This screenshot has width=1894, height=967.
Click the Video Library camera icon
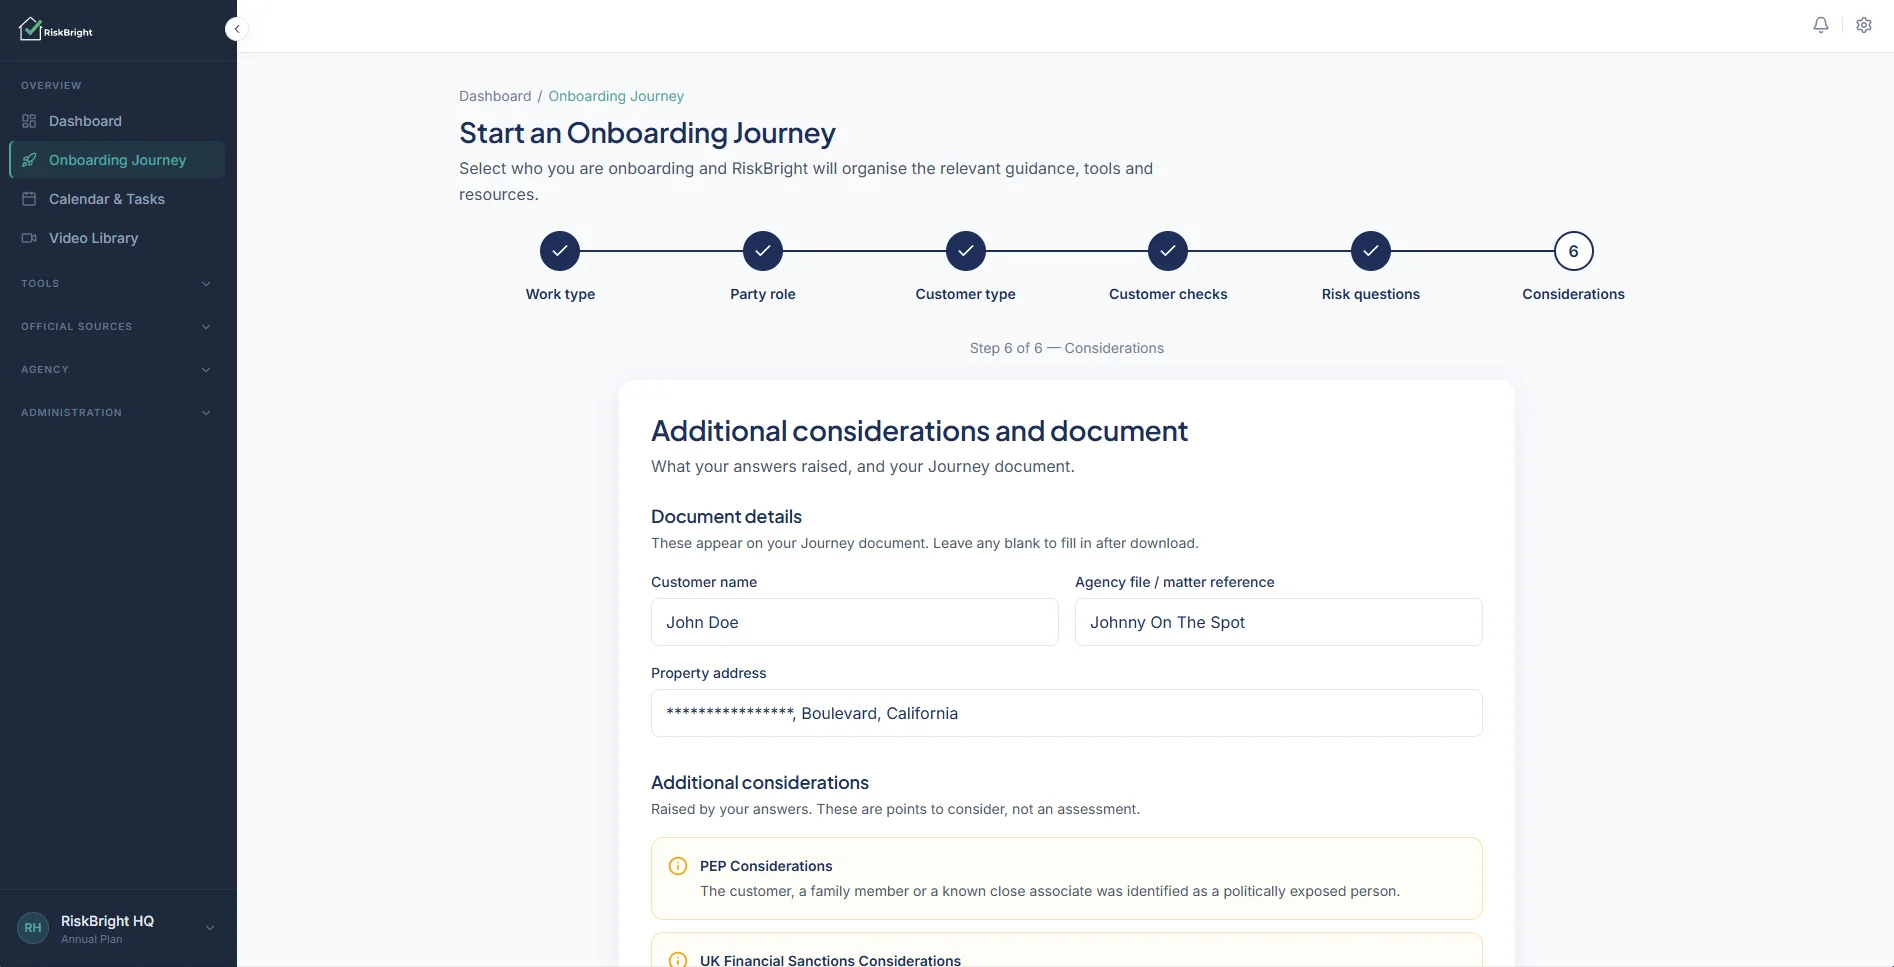pyautogui.click(x=29, y=238)
